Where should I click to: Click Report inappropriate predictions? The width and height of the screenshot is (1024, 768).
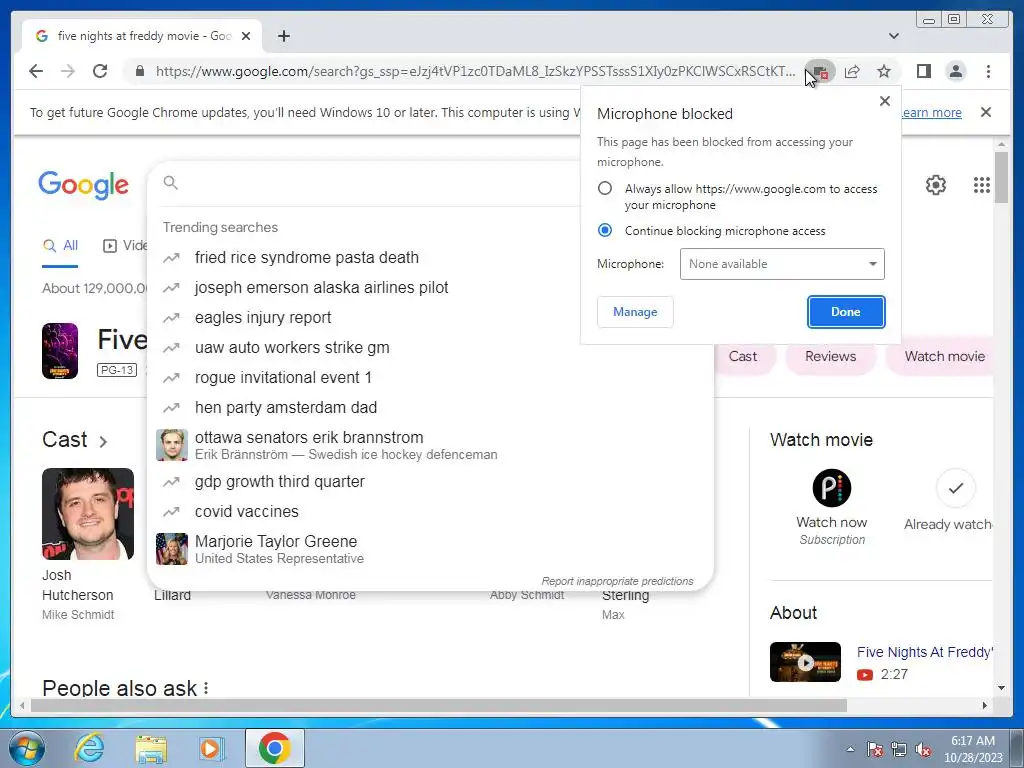[x=617, y=581]
